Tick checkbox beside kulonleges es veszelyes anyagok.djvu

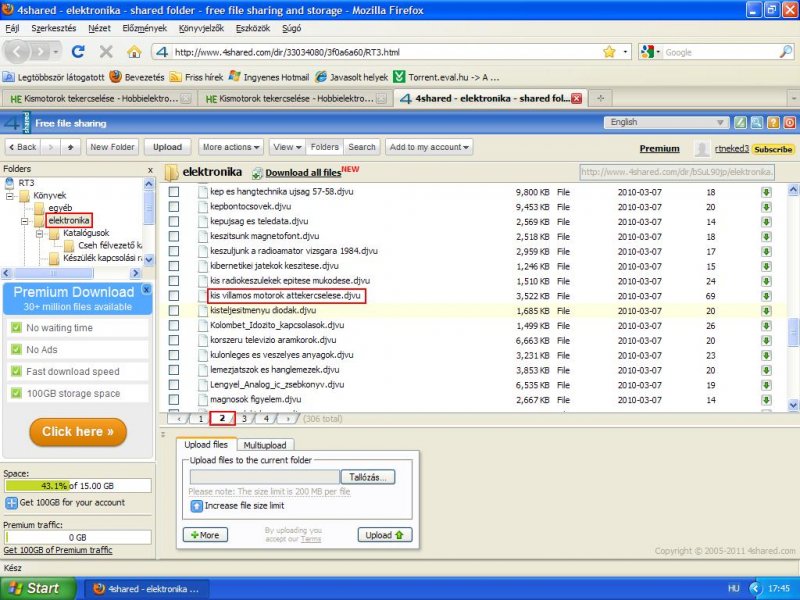coord(174,355)
